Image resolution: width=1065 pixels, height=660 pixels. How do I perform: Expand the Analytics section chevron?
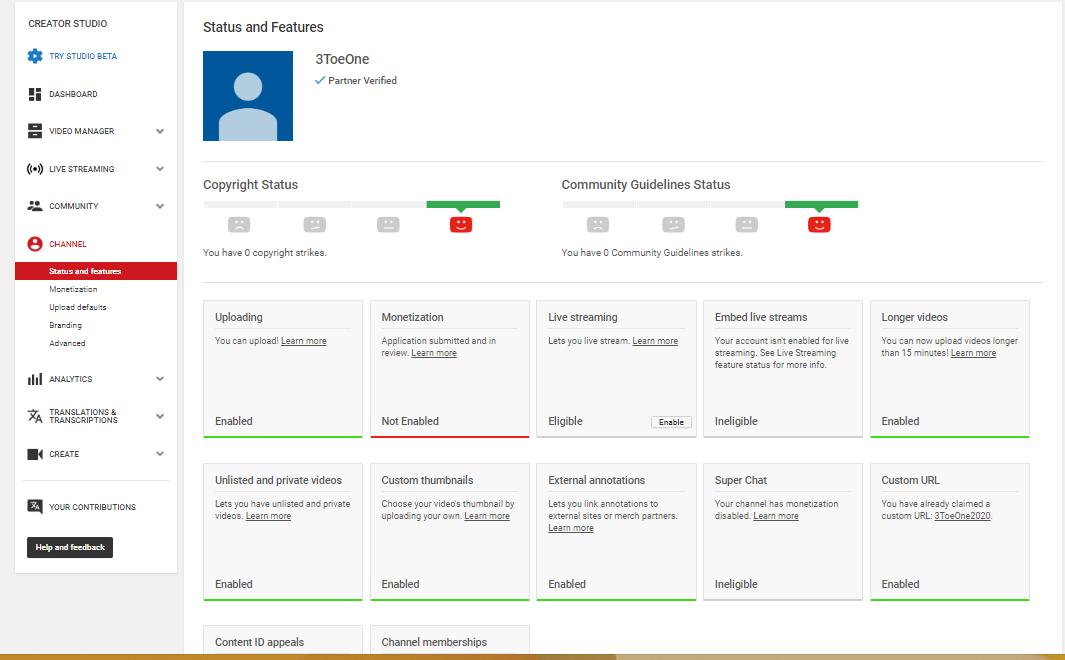click(160, 379)
